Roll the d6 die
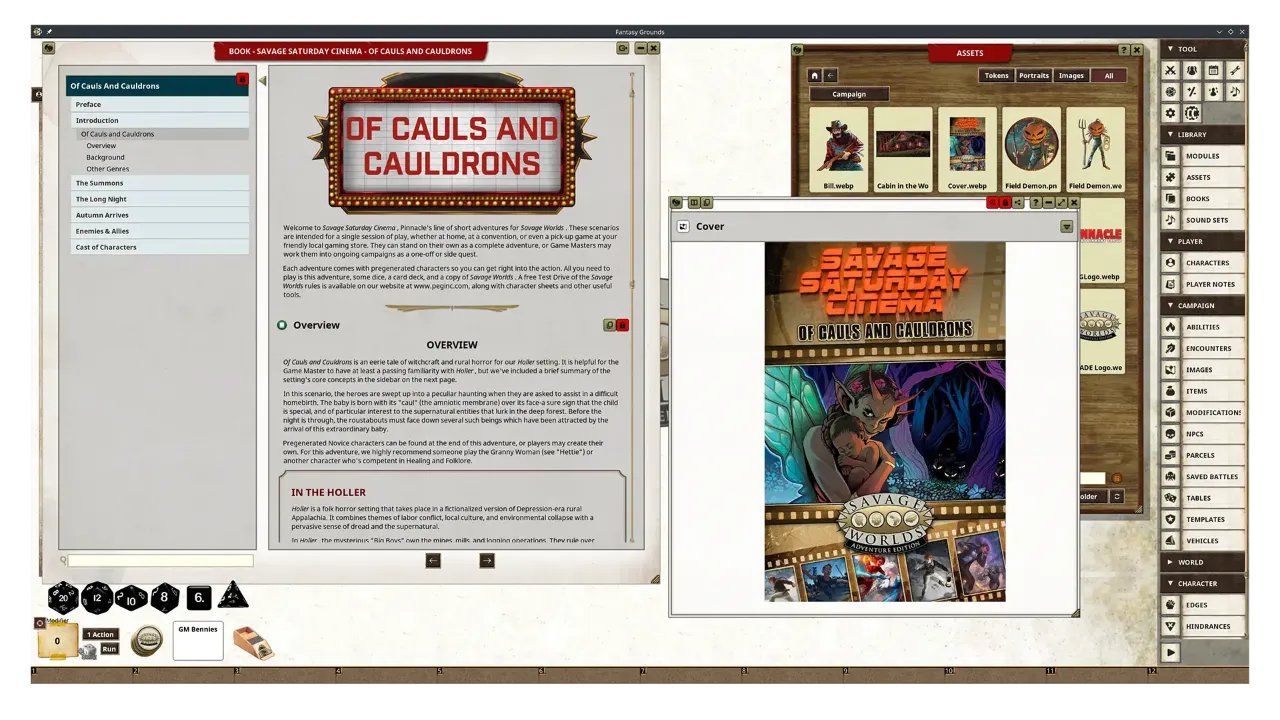 point(199,598)
